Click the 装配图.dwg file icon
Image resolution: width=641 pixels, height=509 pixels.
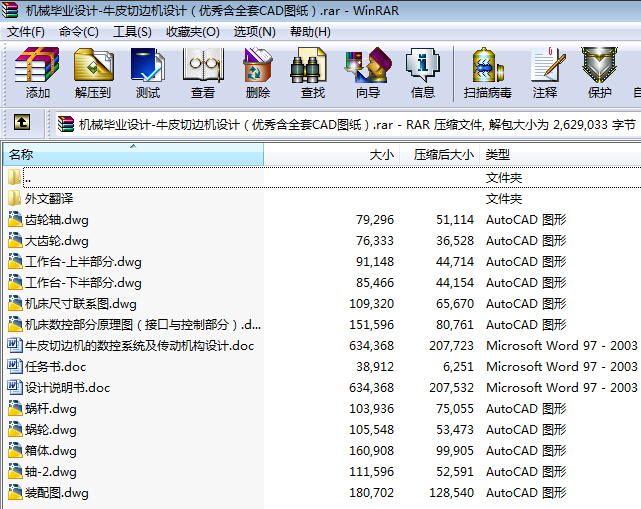[15, 492]
